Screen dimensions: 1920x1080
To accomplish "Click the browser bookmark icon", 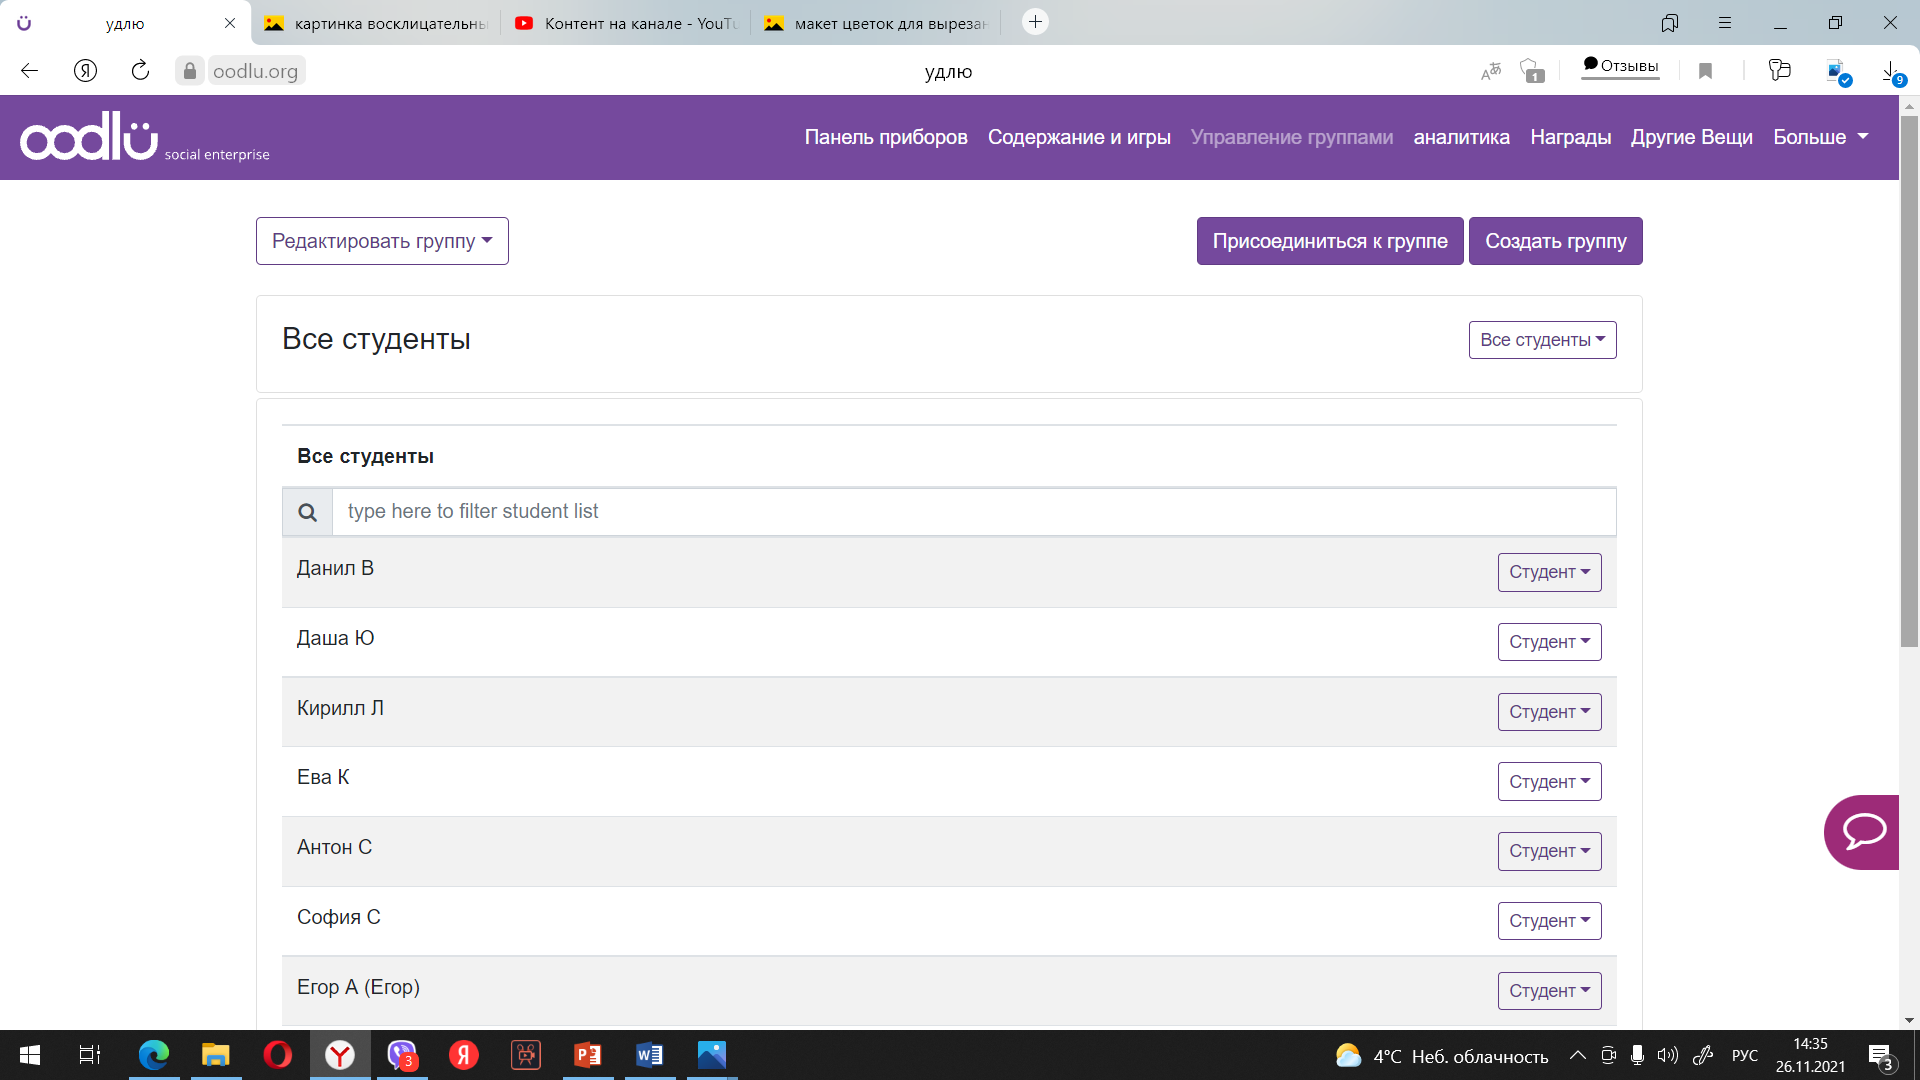I will [x=1706, y=71].
